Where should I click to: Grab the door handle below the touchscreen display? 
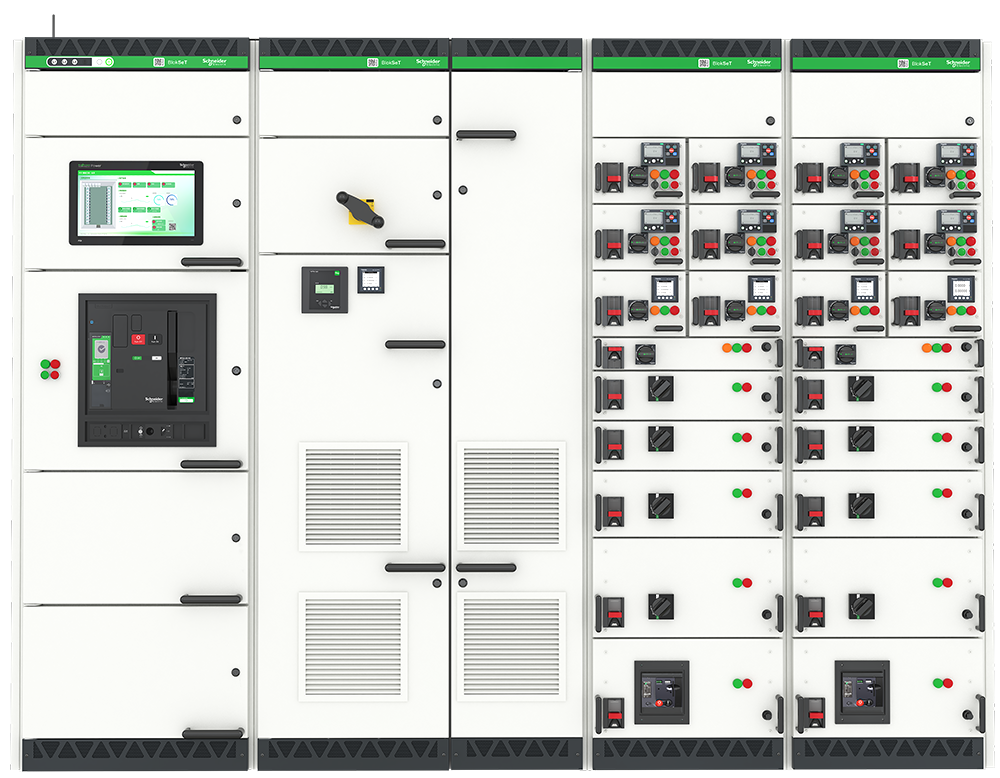click(212, 261)
